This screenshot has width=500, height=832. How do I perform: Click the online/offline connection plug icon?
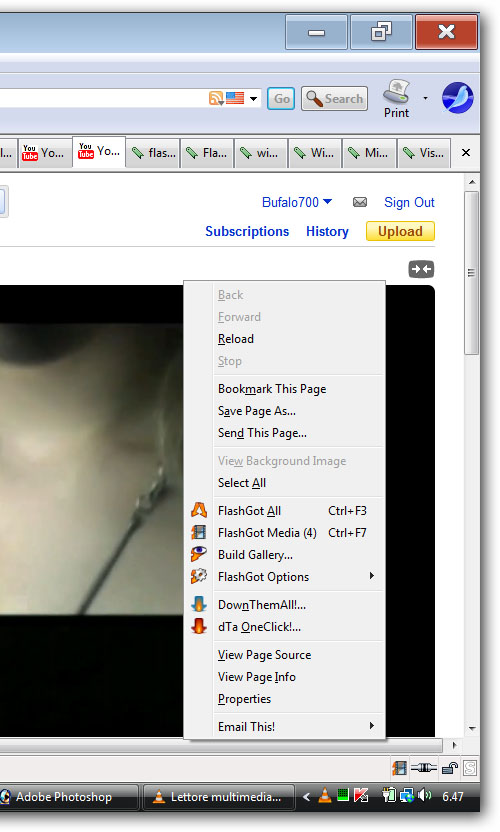pyautogui.click(x=424, y=768)
